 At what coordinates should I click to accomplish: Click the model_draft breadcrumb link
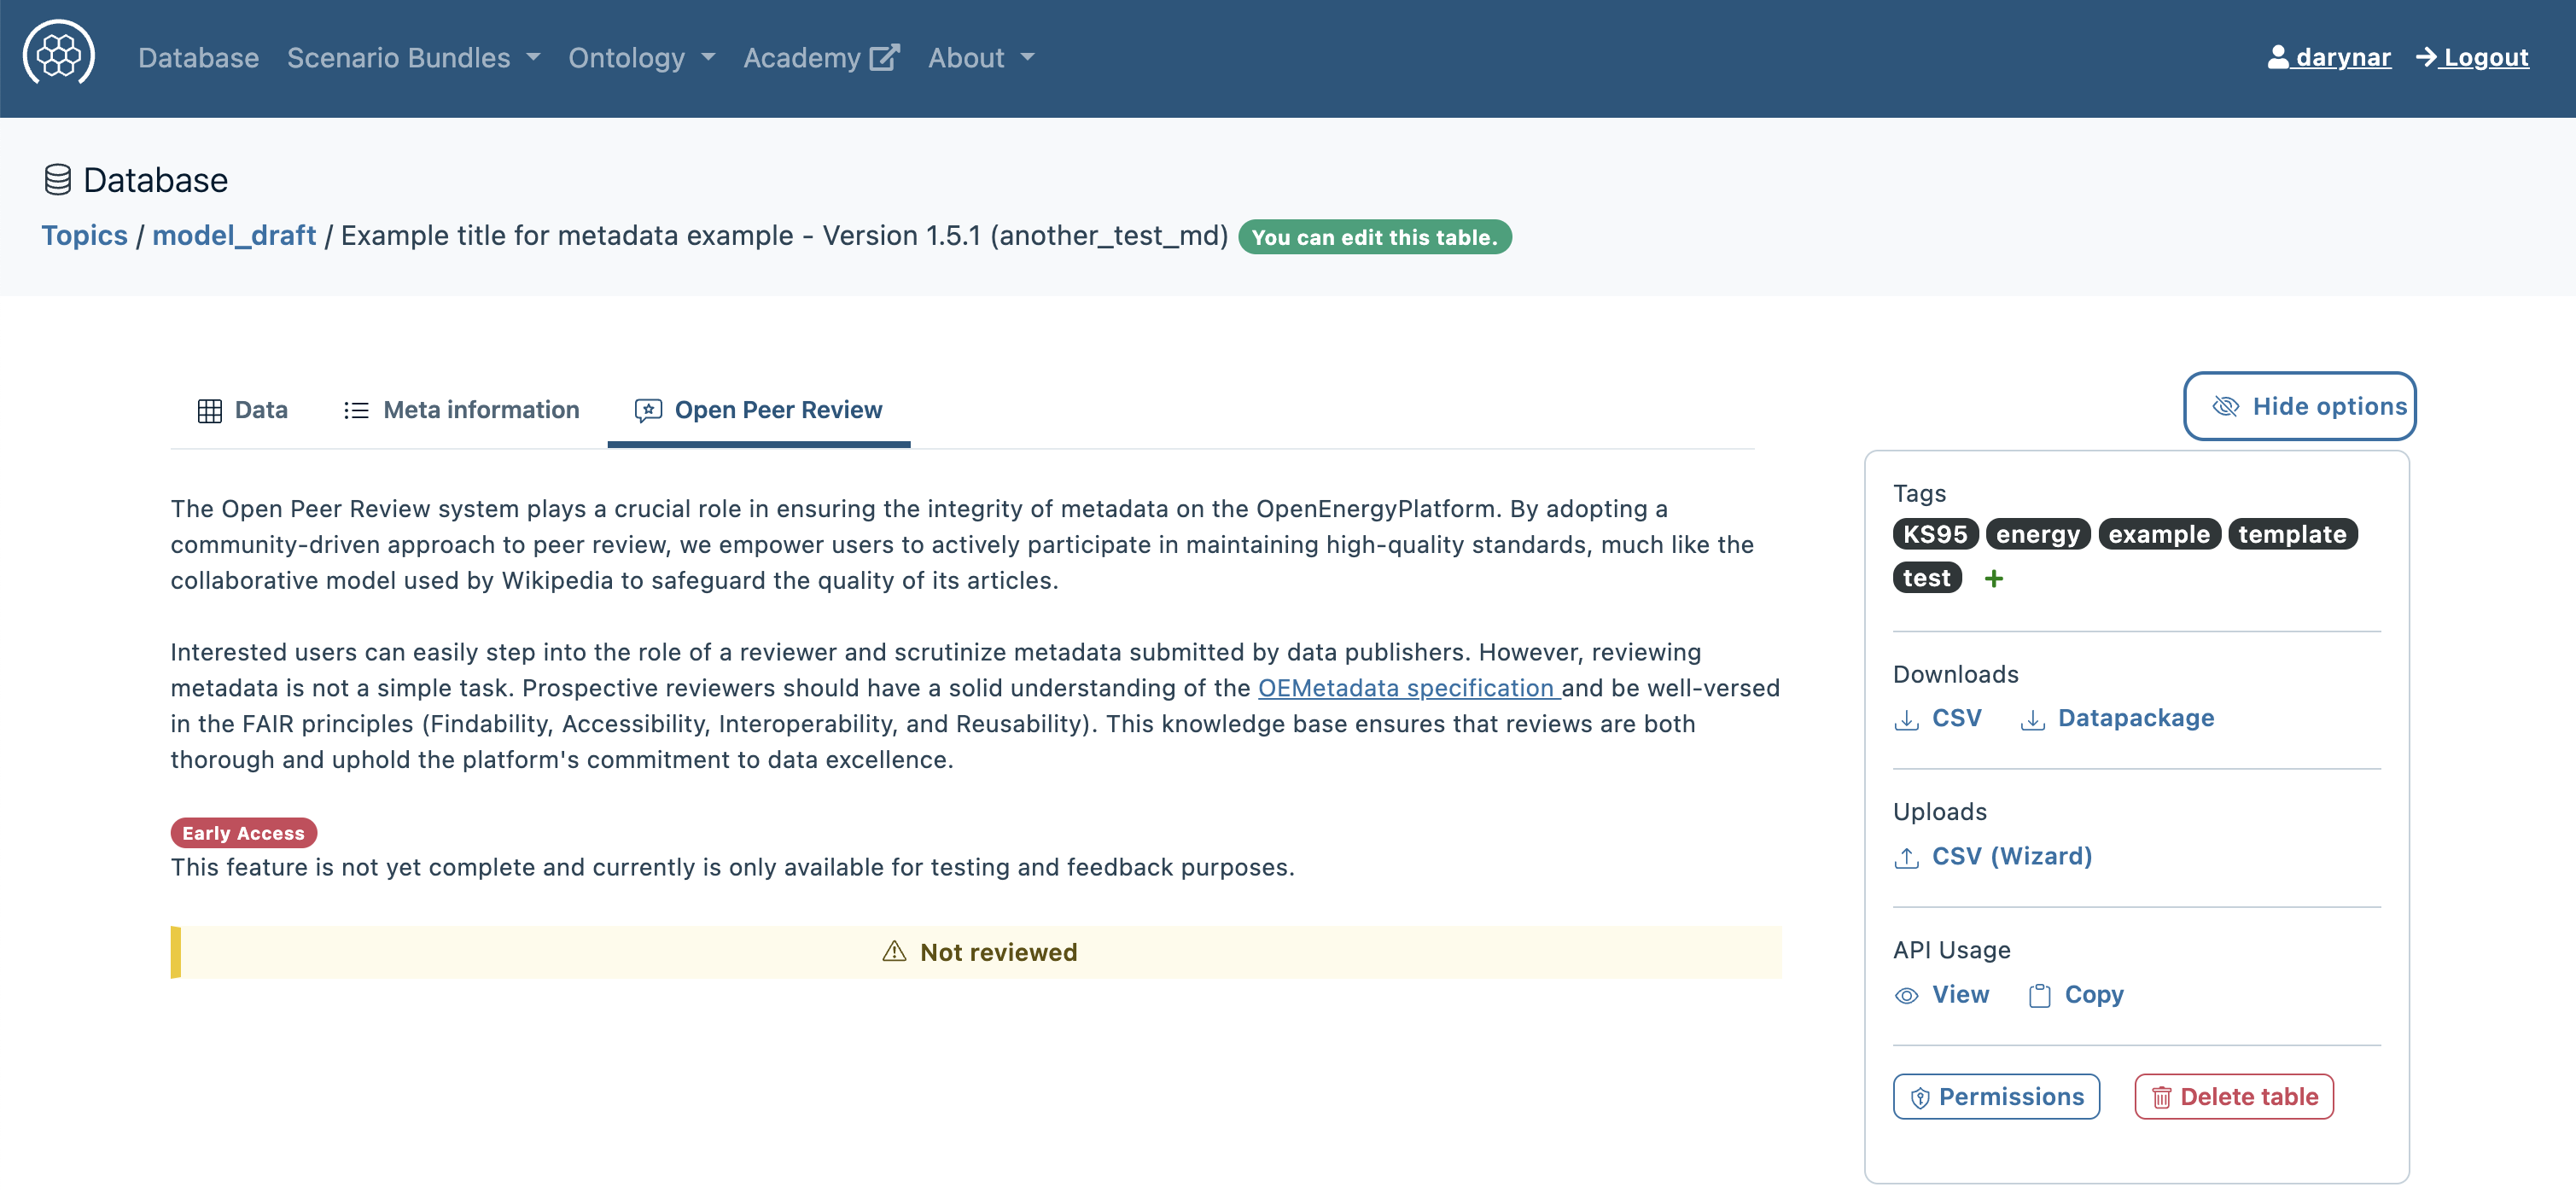click(x=234, y=236)
